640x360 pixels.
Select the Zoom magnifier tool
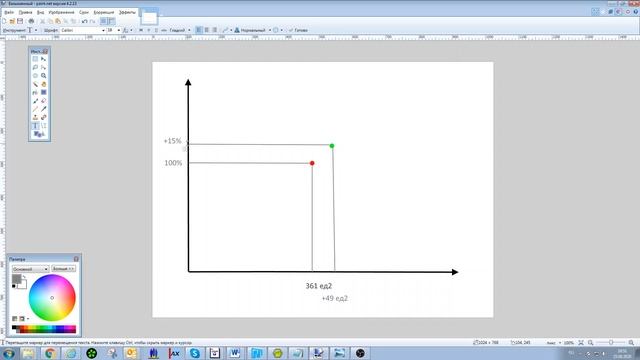(x=44, y=76)
